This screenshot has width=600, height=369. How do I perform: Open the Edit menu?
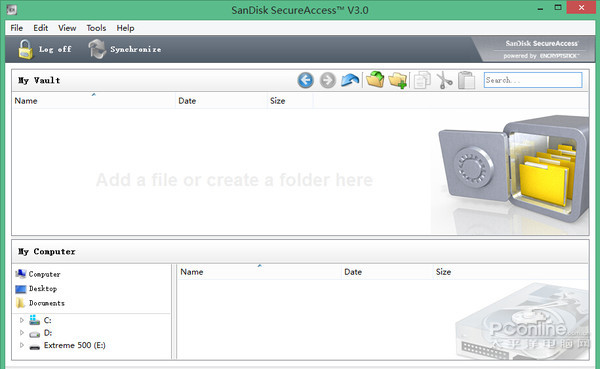pos(41,28)
